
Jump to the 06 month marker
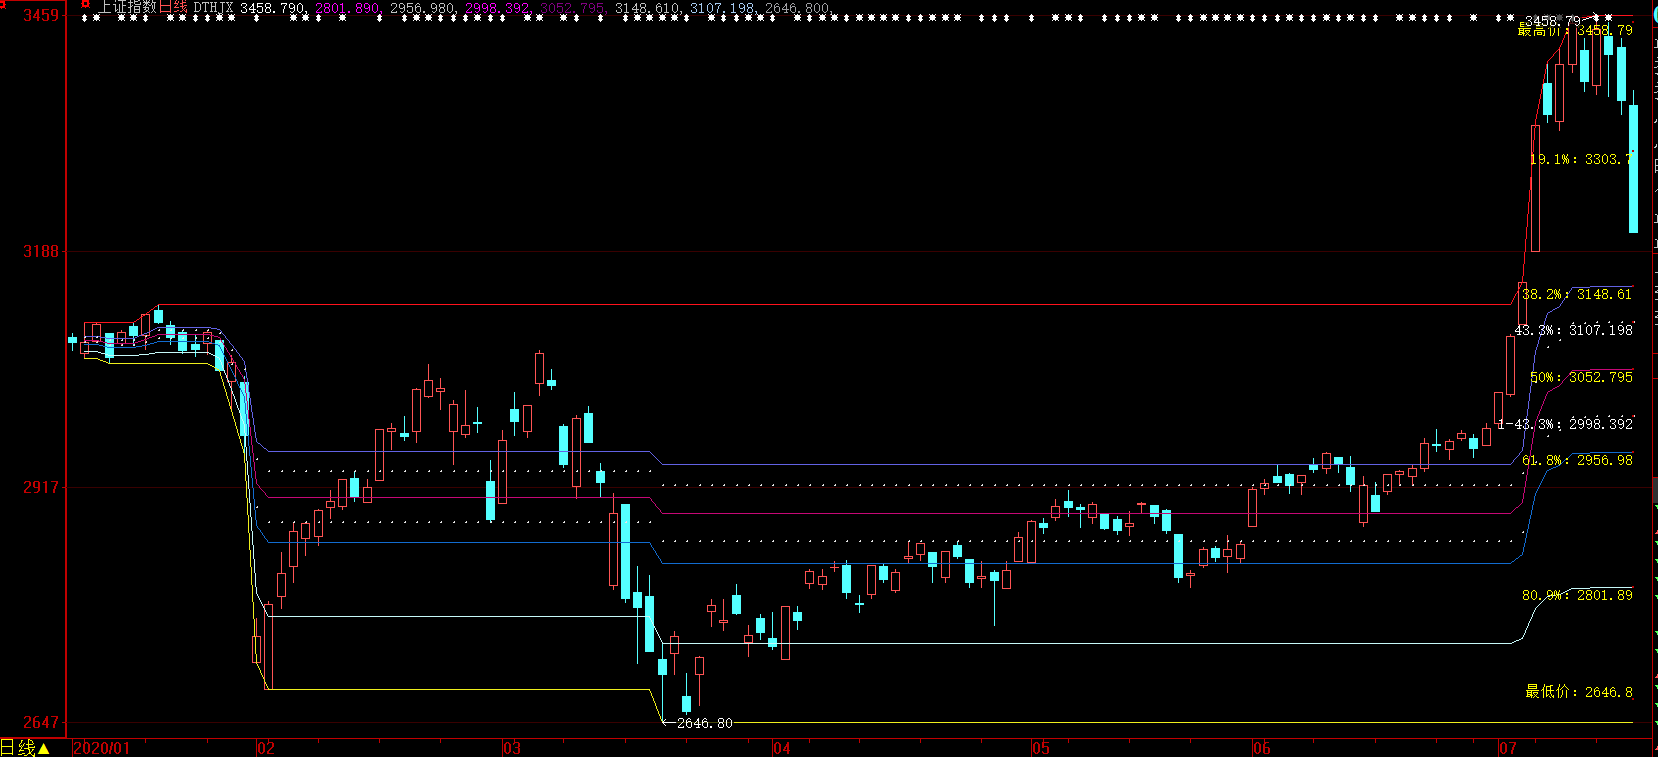[x=1262, y=748]
